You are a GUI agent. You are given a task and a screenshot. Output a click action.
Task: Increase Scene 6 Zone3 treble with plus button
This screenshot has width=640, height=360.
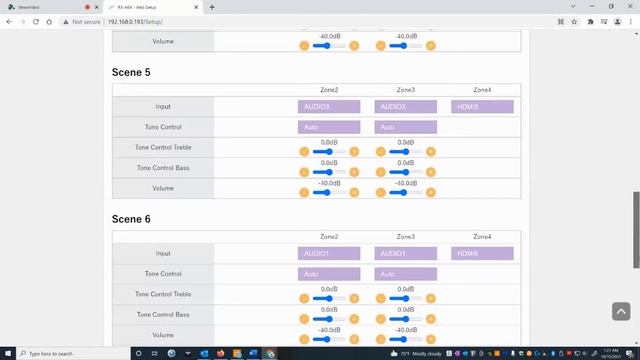pyautogui.click(x=431, y=299)
